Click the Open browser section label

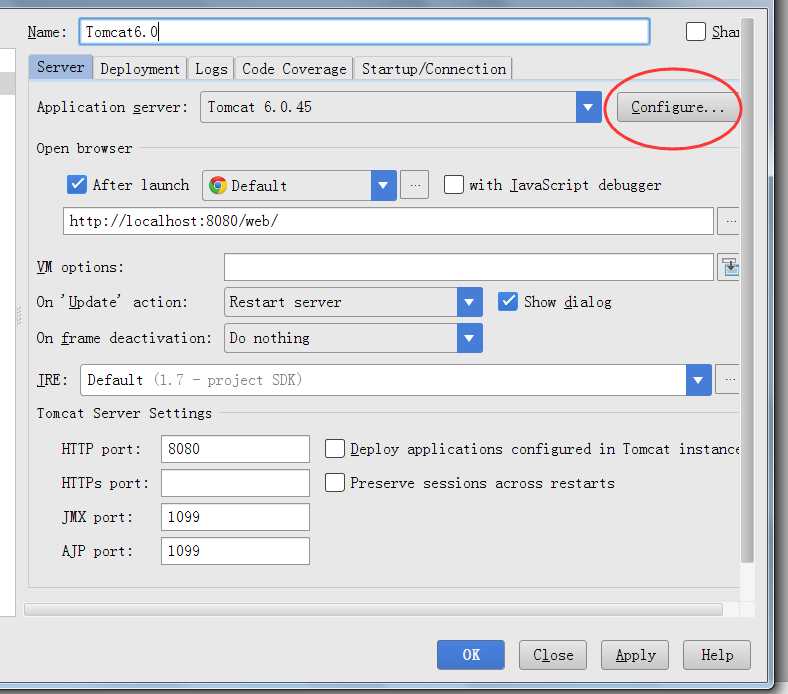click(84, 149)
